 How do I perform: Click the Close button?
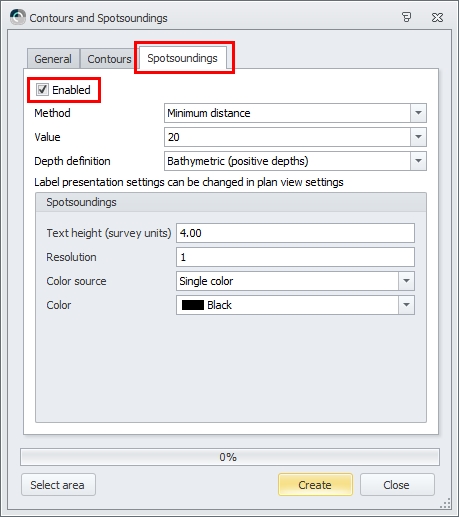[397, 485]
